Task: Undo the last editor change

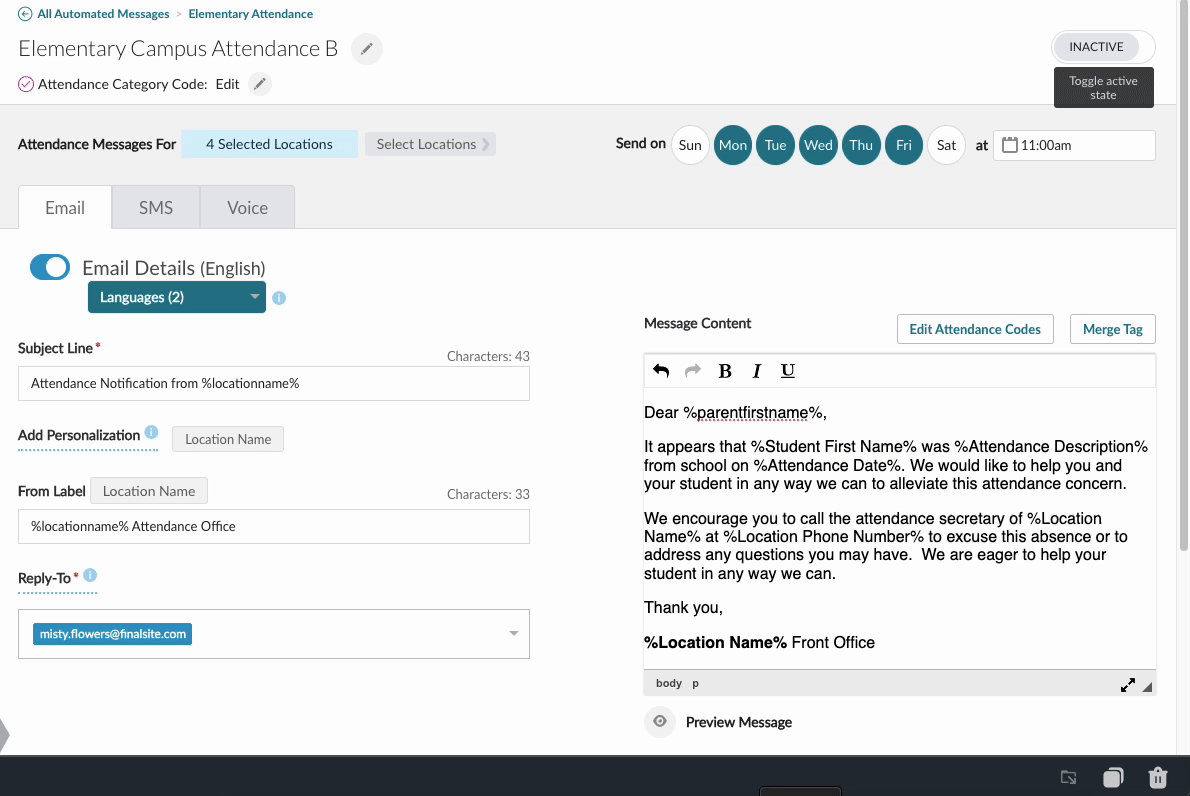Action: coord(661,371)
